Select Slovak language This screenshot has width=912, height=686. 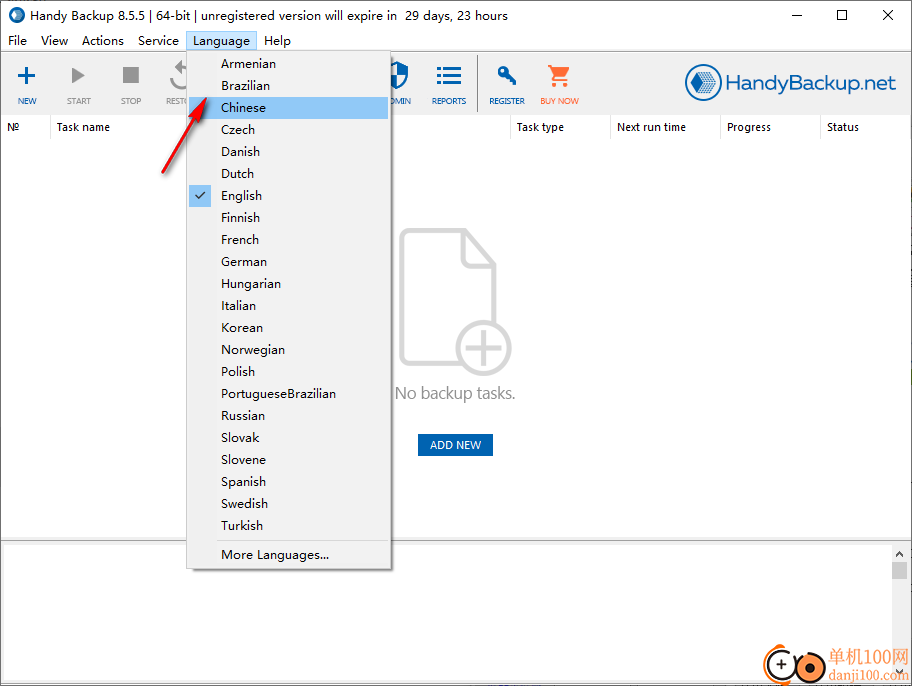[x=288, y=438]
